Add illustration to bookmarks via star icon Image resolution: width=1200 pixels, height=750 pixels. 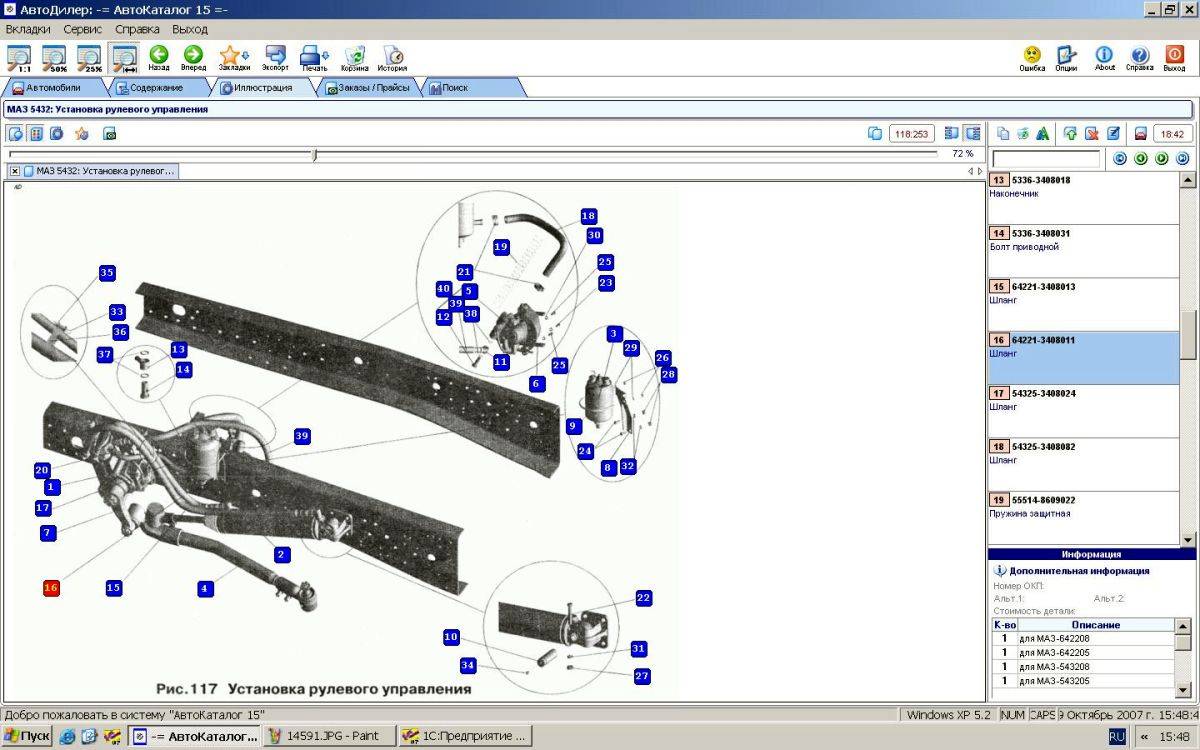pos(81,134)
